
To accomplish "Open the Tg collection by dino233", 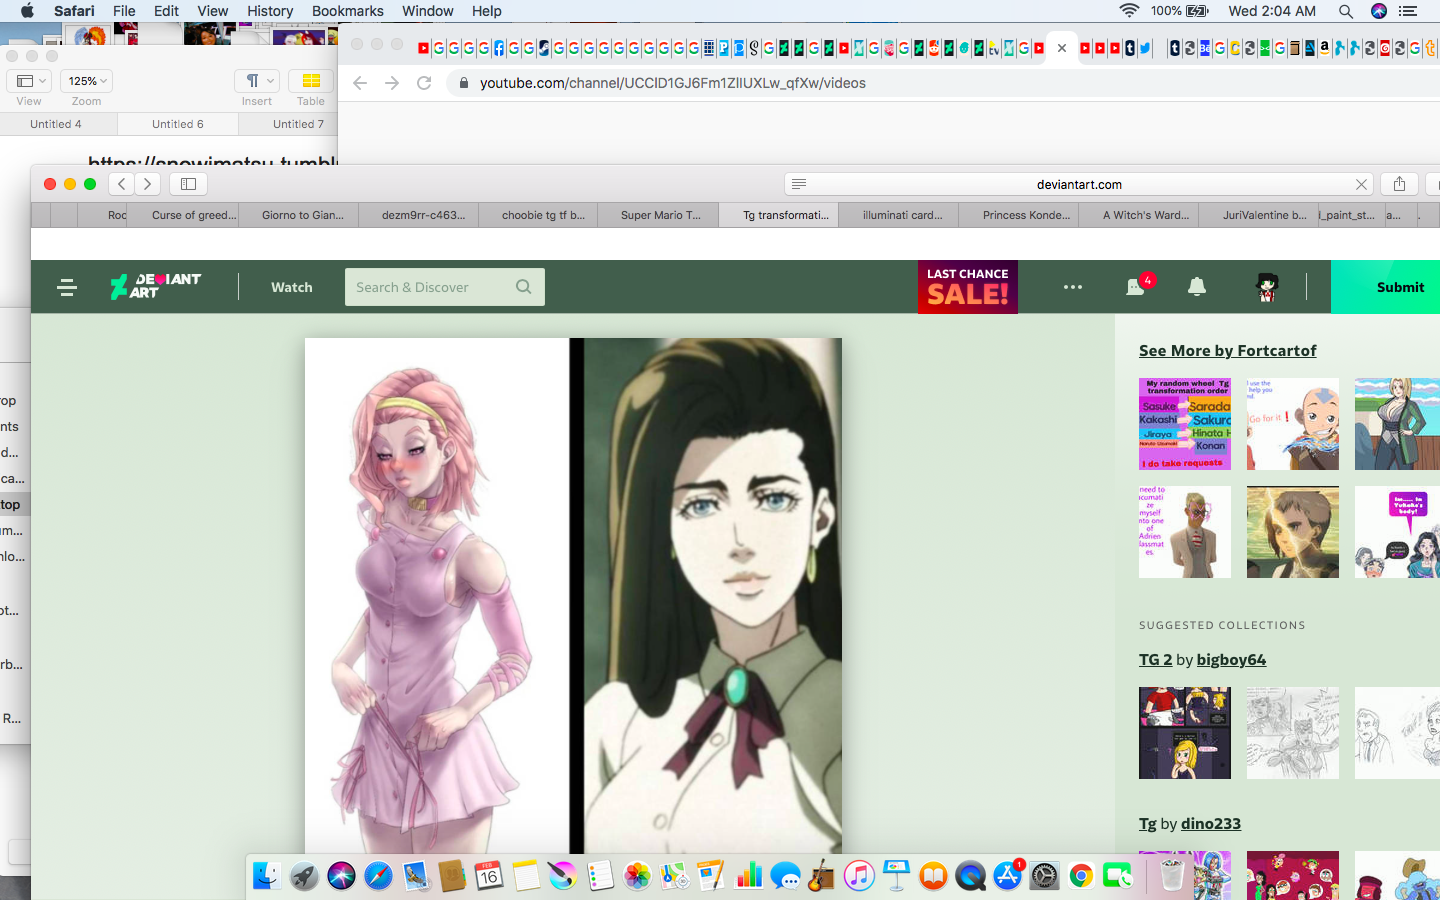I will (1147, 824).
